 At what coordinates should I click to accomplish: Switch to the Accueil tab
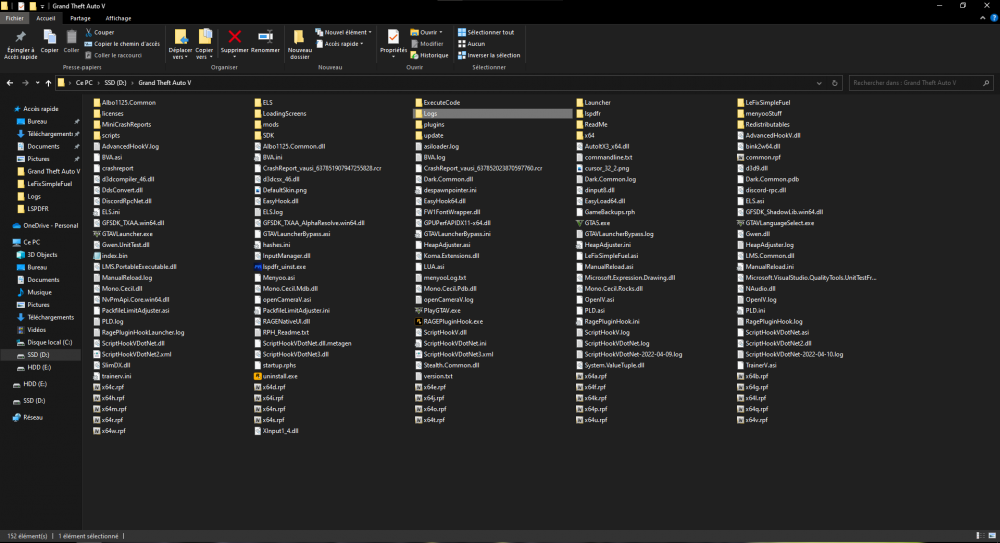46,19
